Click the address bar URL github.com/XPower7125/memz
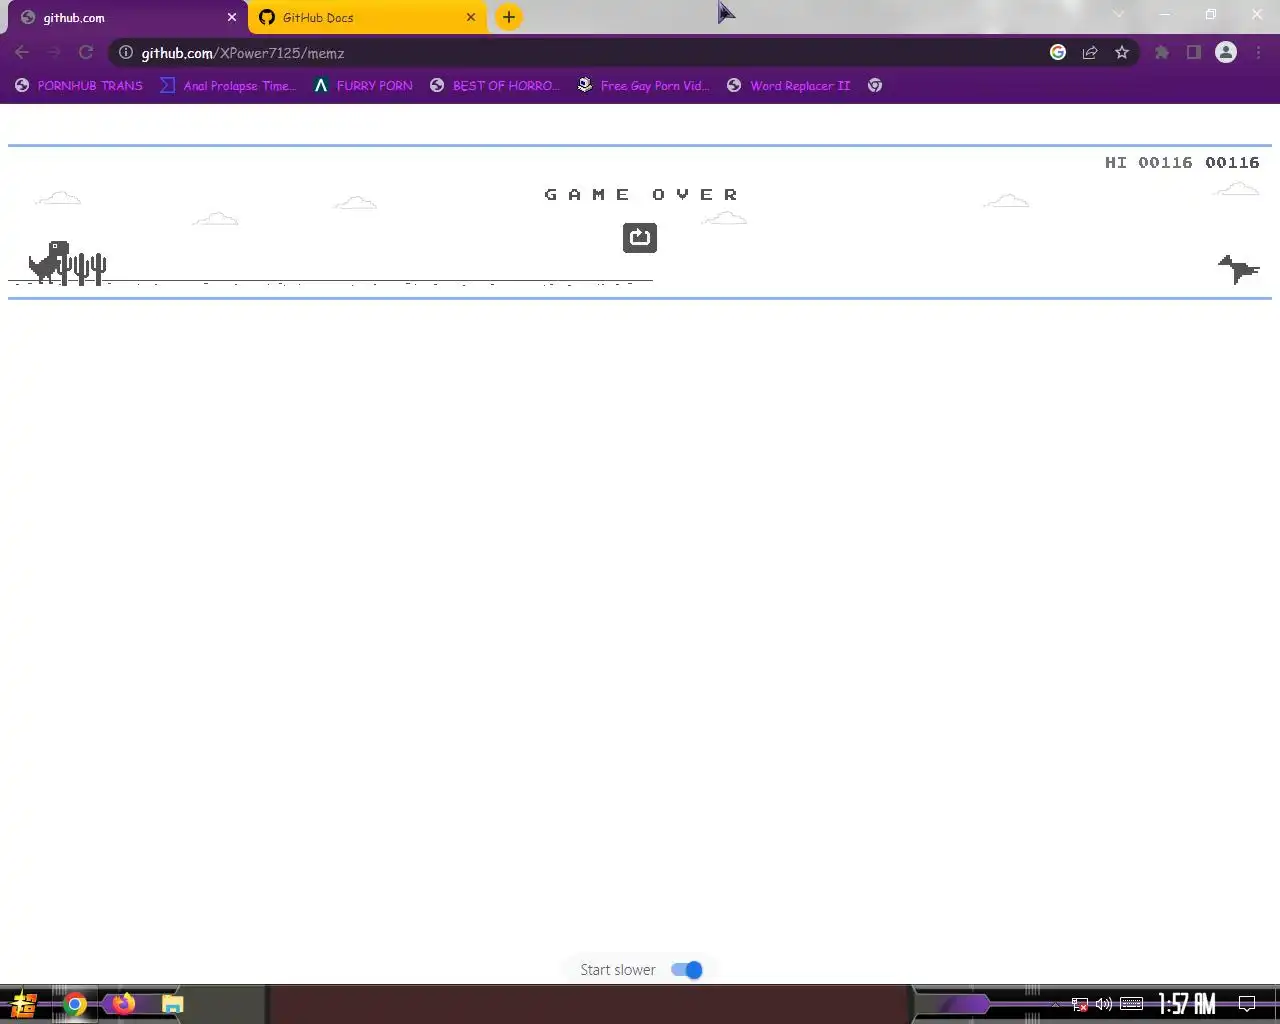Screen dimensions: 1280x1024 [x=243, y=53]
